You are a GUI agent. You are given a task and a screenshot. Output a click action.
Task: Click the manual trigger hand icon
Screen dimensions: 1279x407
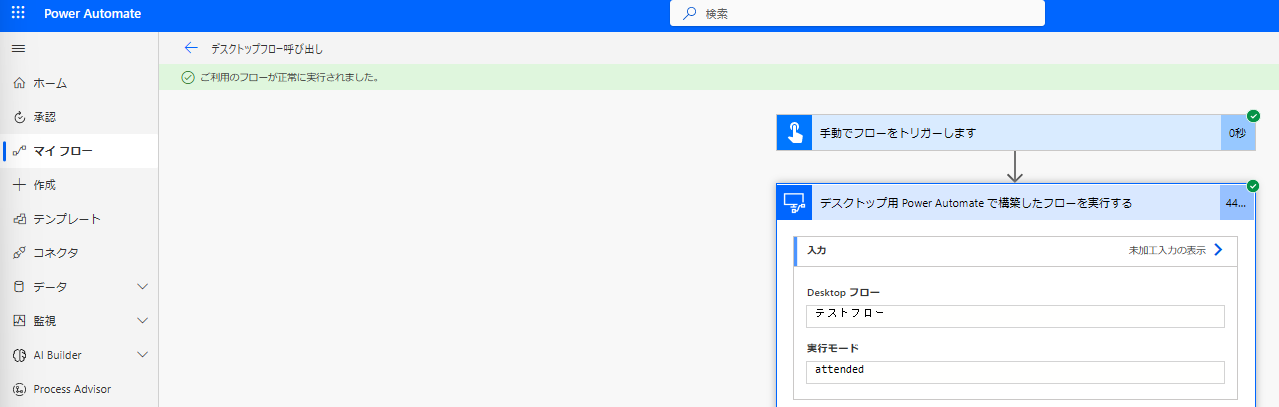[794, 133]
